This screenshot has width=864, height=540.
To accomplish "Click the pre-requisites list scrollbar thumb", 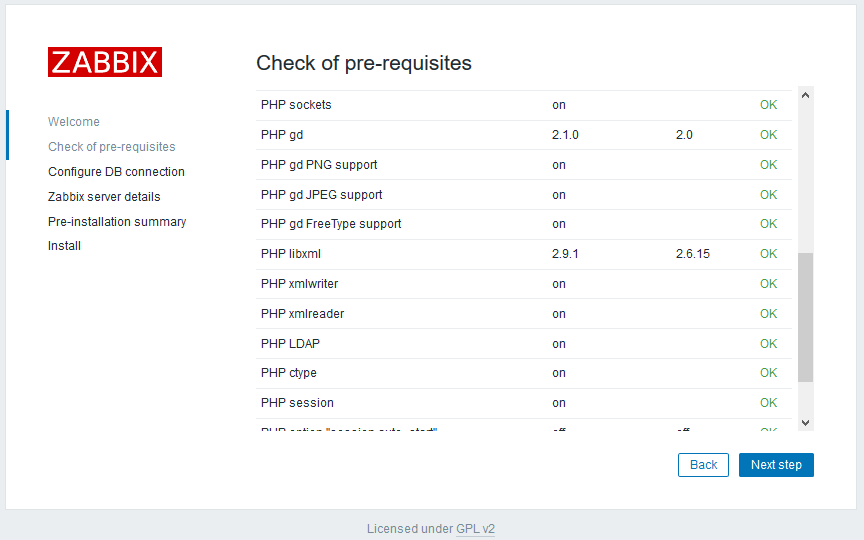I will pos(805,317).
